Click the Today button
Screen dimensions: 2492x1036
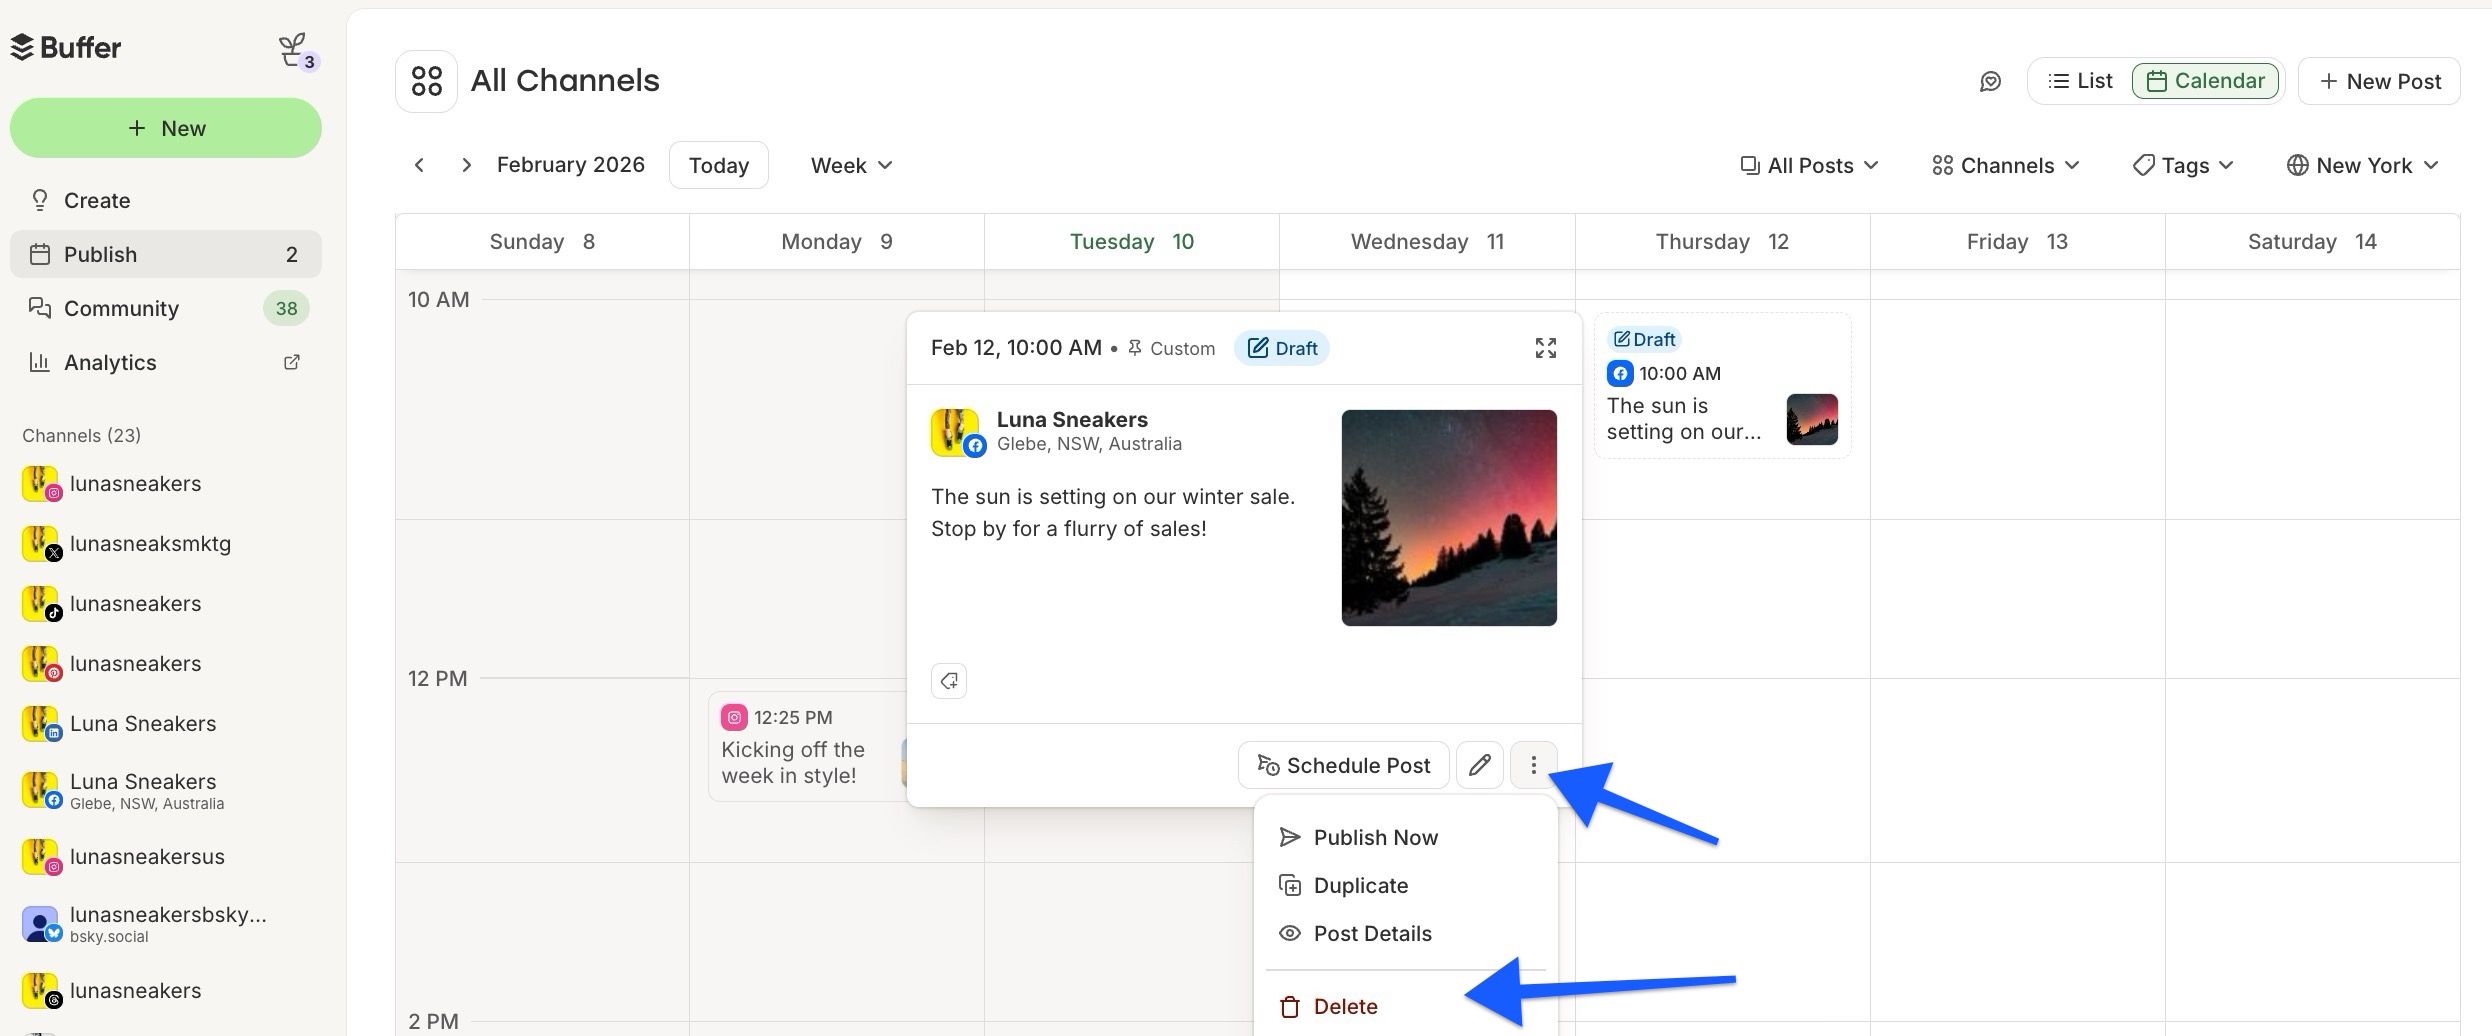point(718,165)
